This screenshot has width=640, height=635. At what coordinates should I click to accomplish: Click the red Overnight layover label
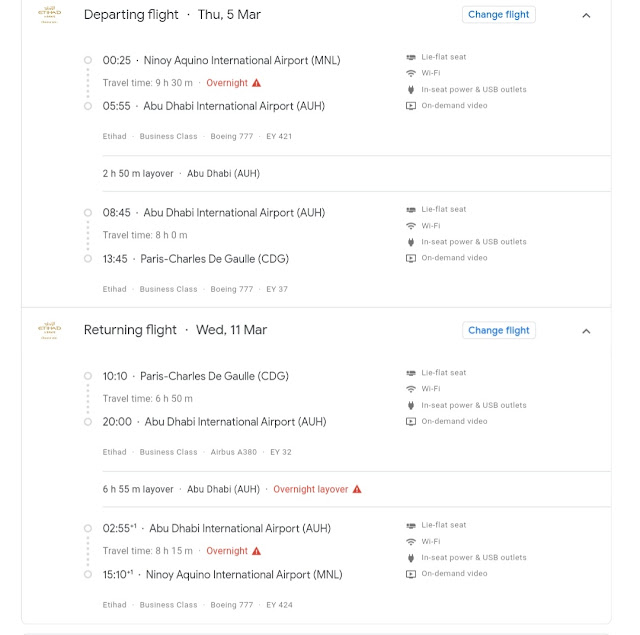(310, 490)
